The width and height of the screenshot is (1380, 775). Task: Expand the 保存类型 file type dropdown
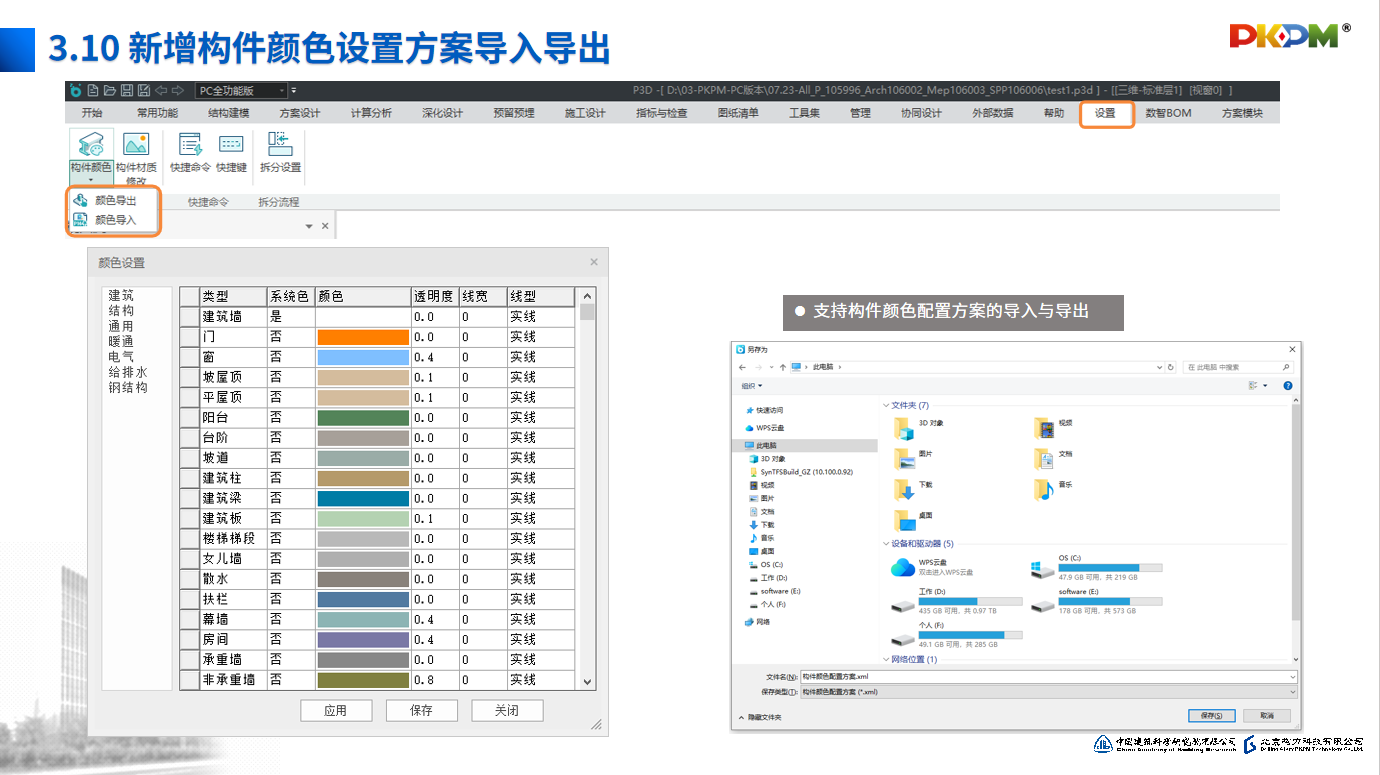tap(1292, 692)
